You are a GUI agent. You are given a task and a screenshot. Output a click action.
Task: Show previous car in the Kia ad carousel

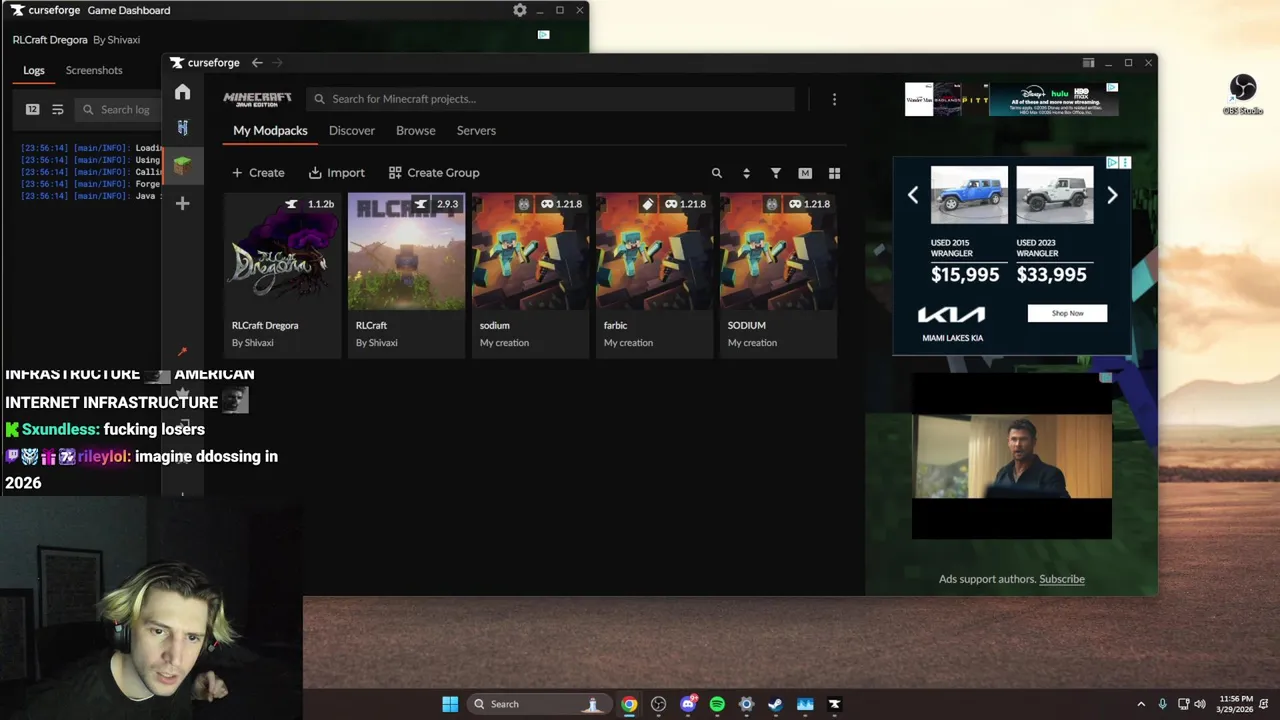pos(913,196)
